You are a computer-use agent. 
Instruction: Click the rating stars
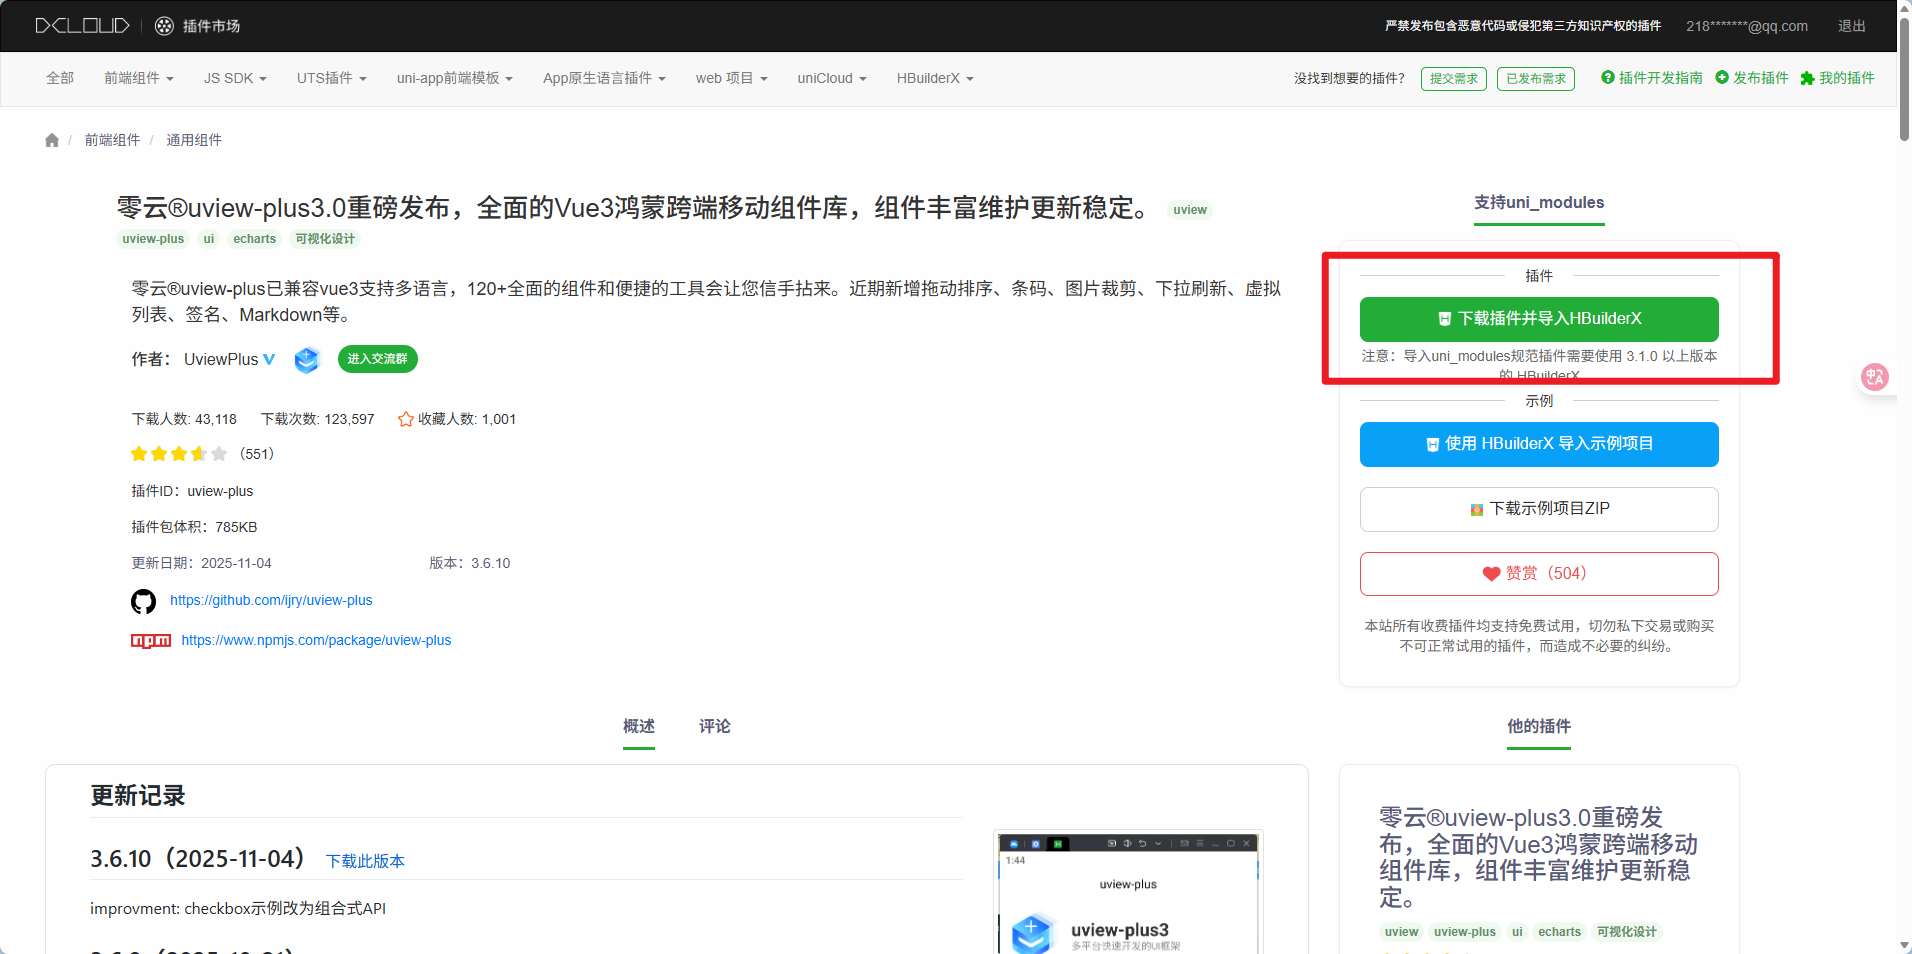(179, 454)
